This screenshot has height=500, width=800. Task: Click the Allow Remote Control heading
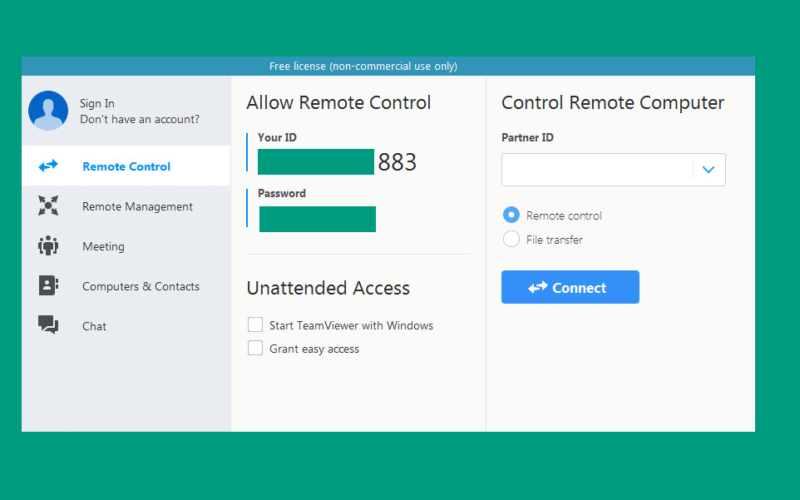339,103
